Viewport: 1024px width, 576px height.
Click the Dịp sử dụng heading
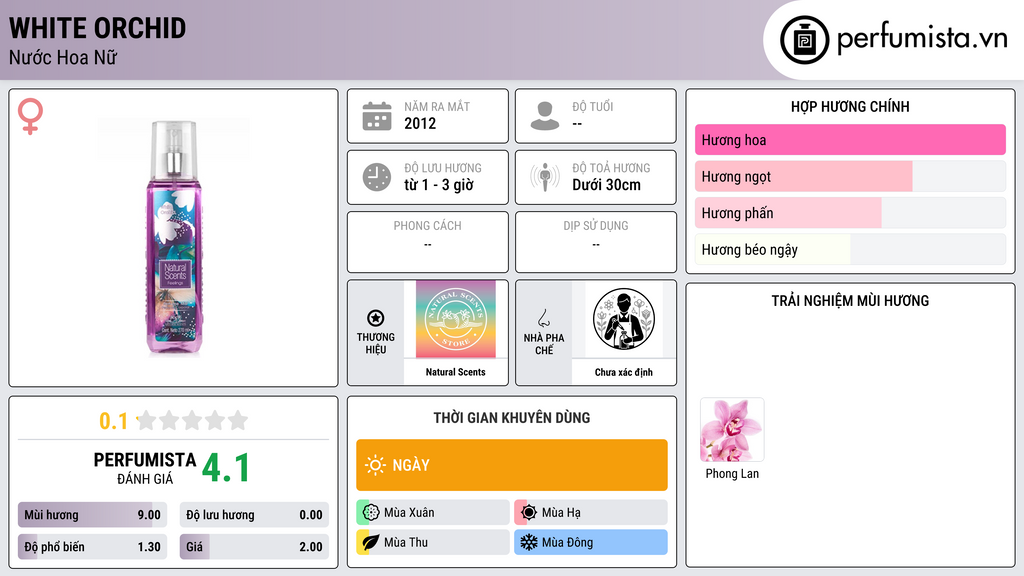tap(596, 225)
